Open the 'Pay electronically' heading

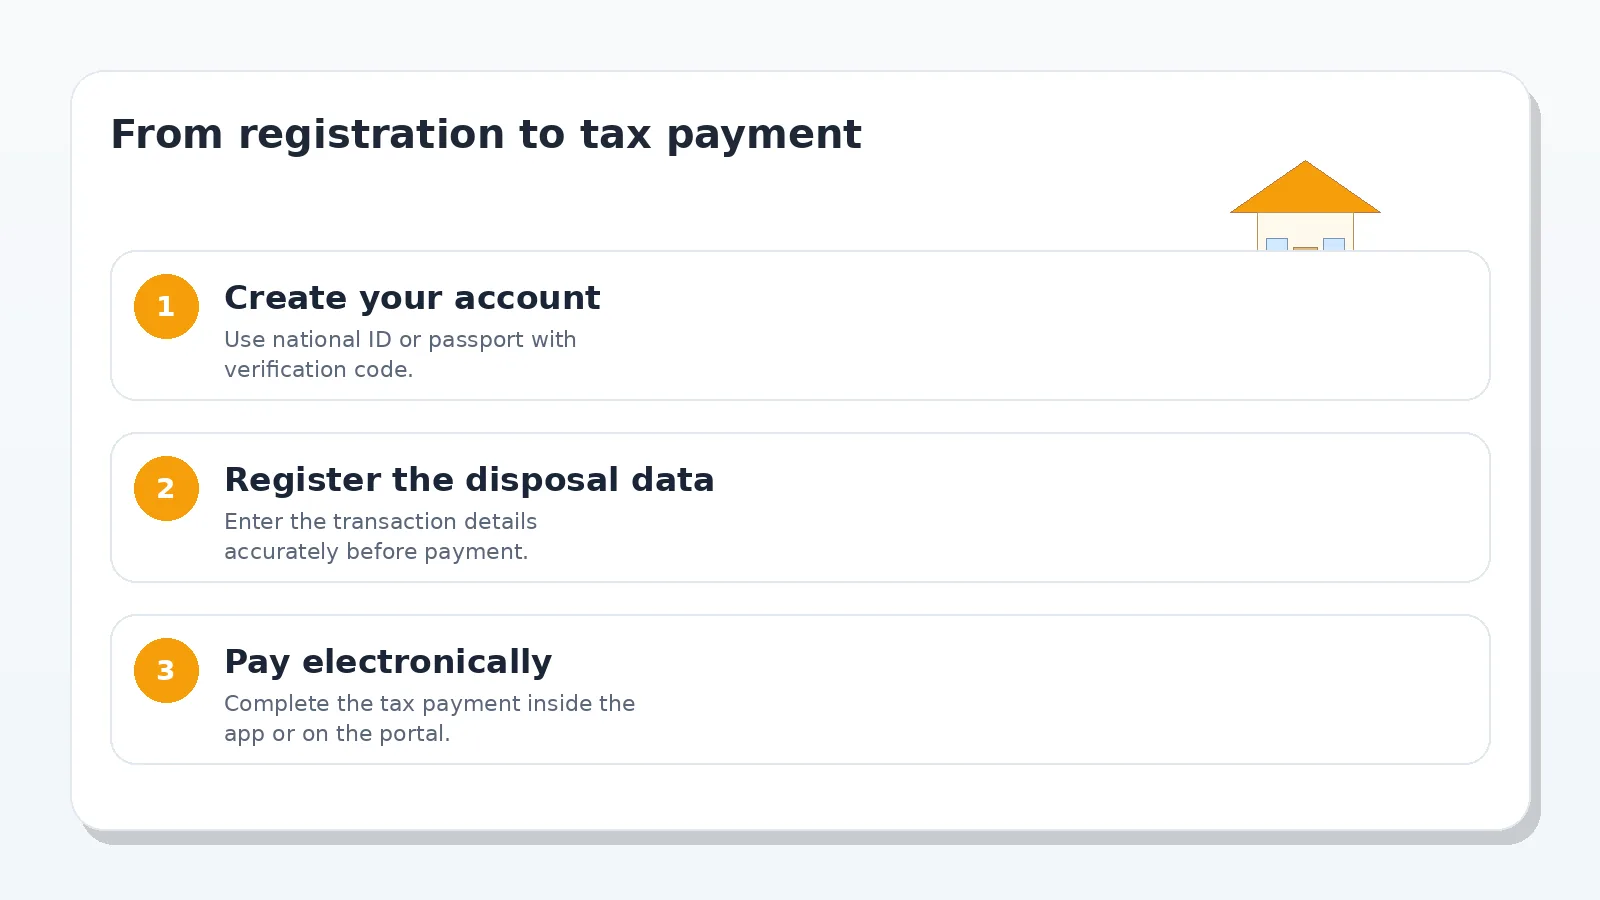(388, 662)
